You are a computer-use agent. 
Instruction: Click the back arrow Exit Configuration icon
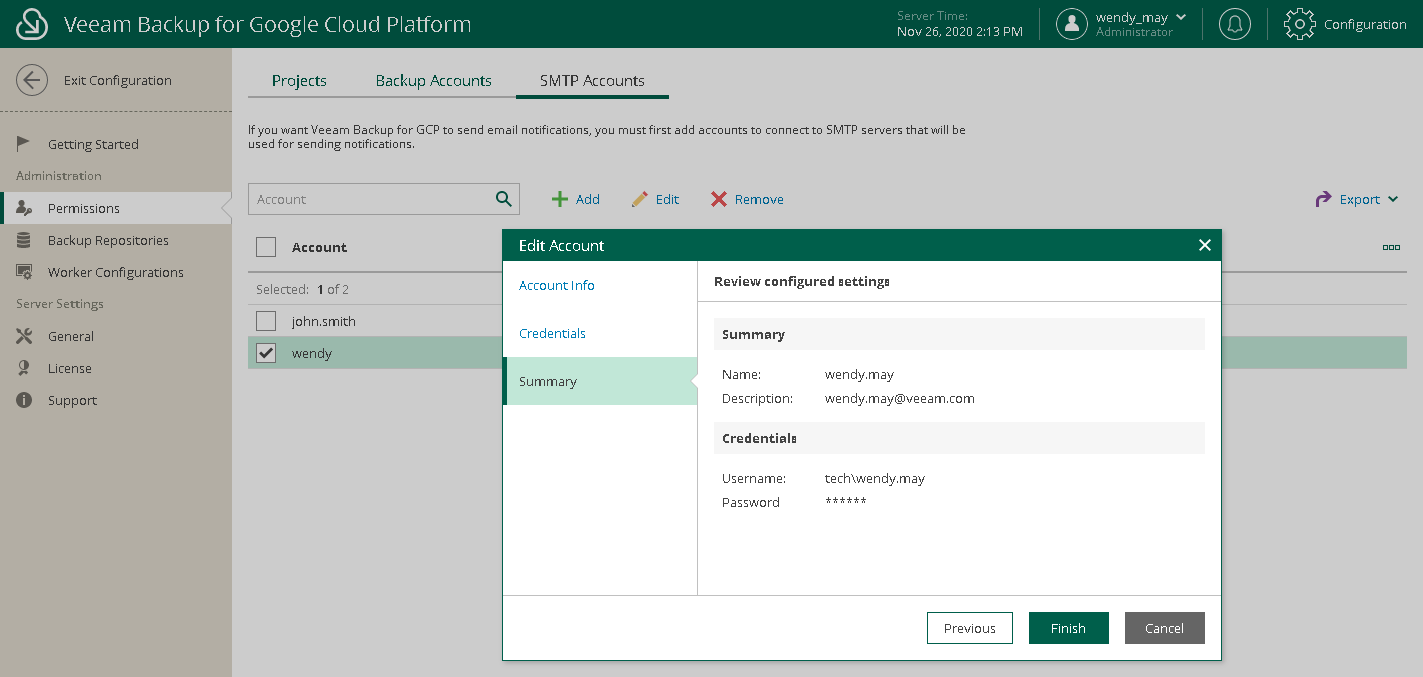pyautogui.click(x=32, y=80)
